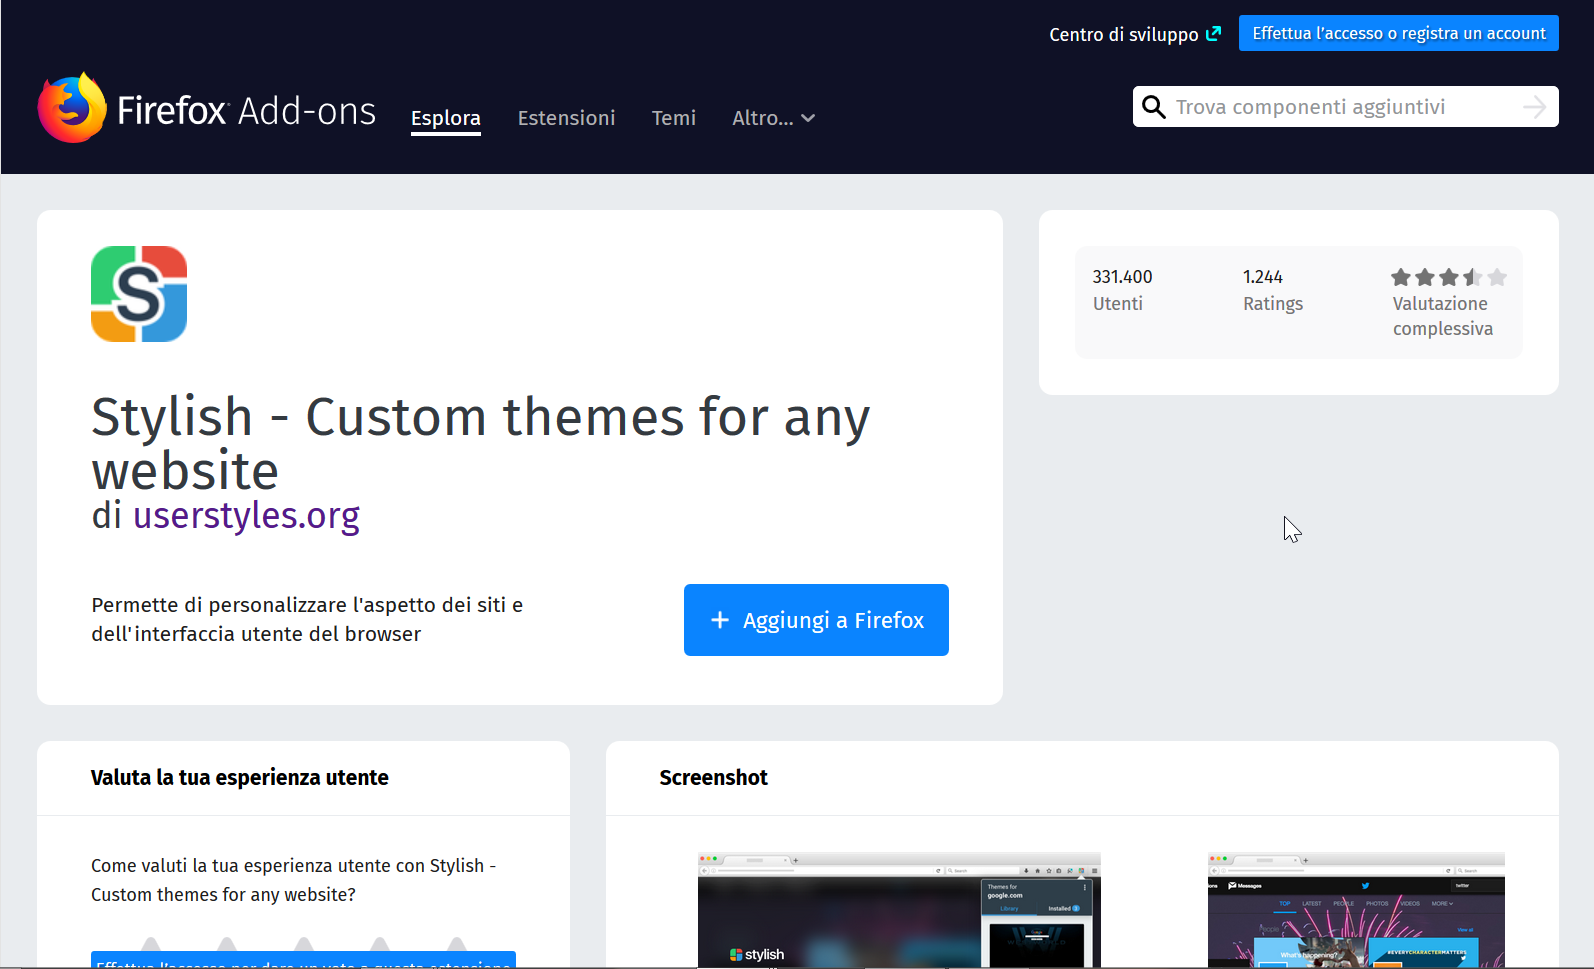The image size is (1594, 969).
Task: Click the Stylish - Custom themes title
Action: pyautogui.click(x=481, y=443)
